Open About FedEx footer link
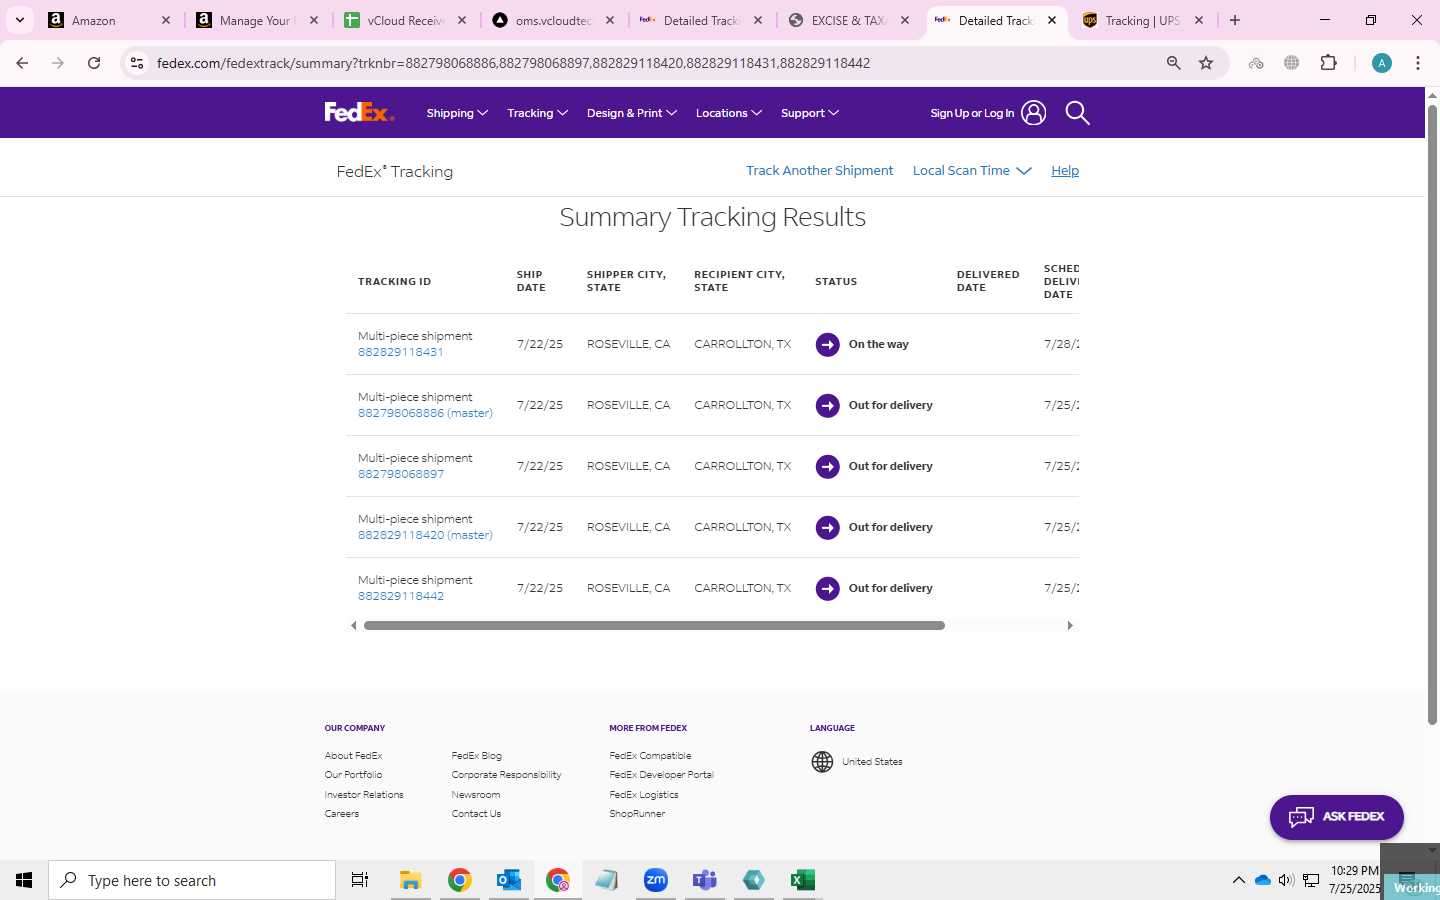The width and height of the screenshot is (1440, 900). (x=353, y=756)
